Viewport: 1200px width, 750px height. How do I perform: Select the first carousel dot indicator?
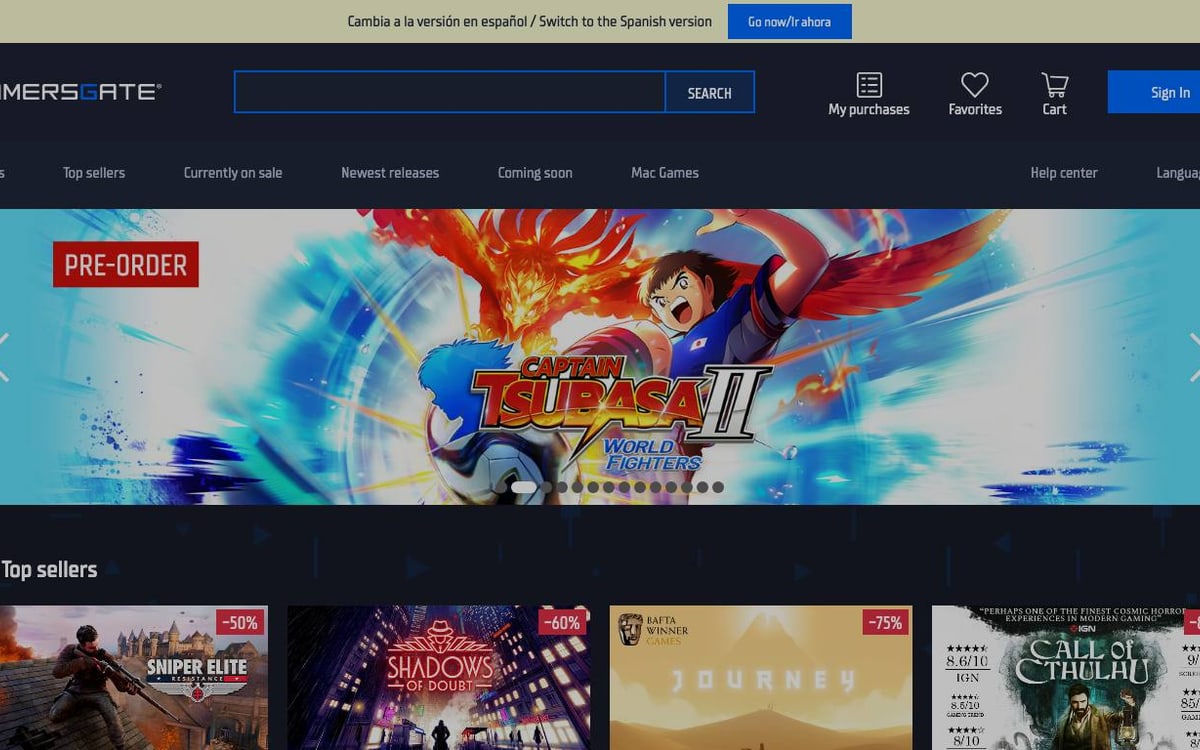pos(501,488)
